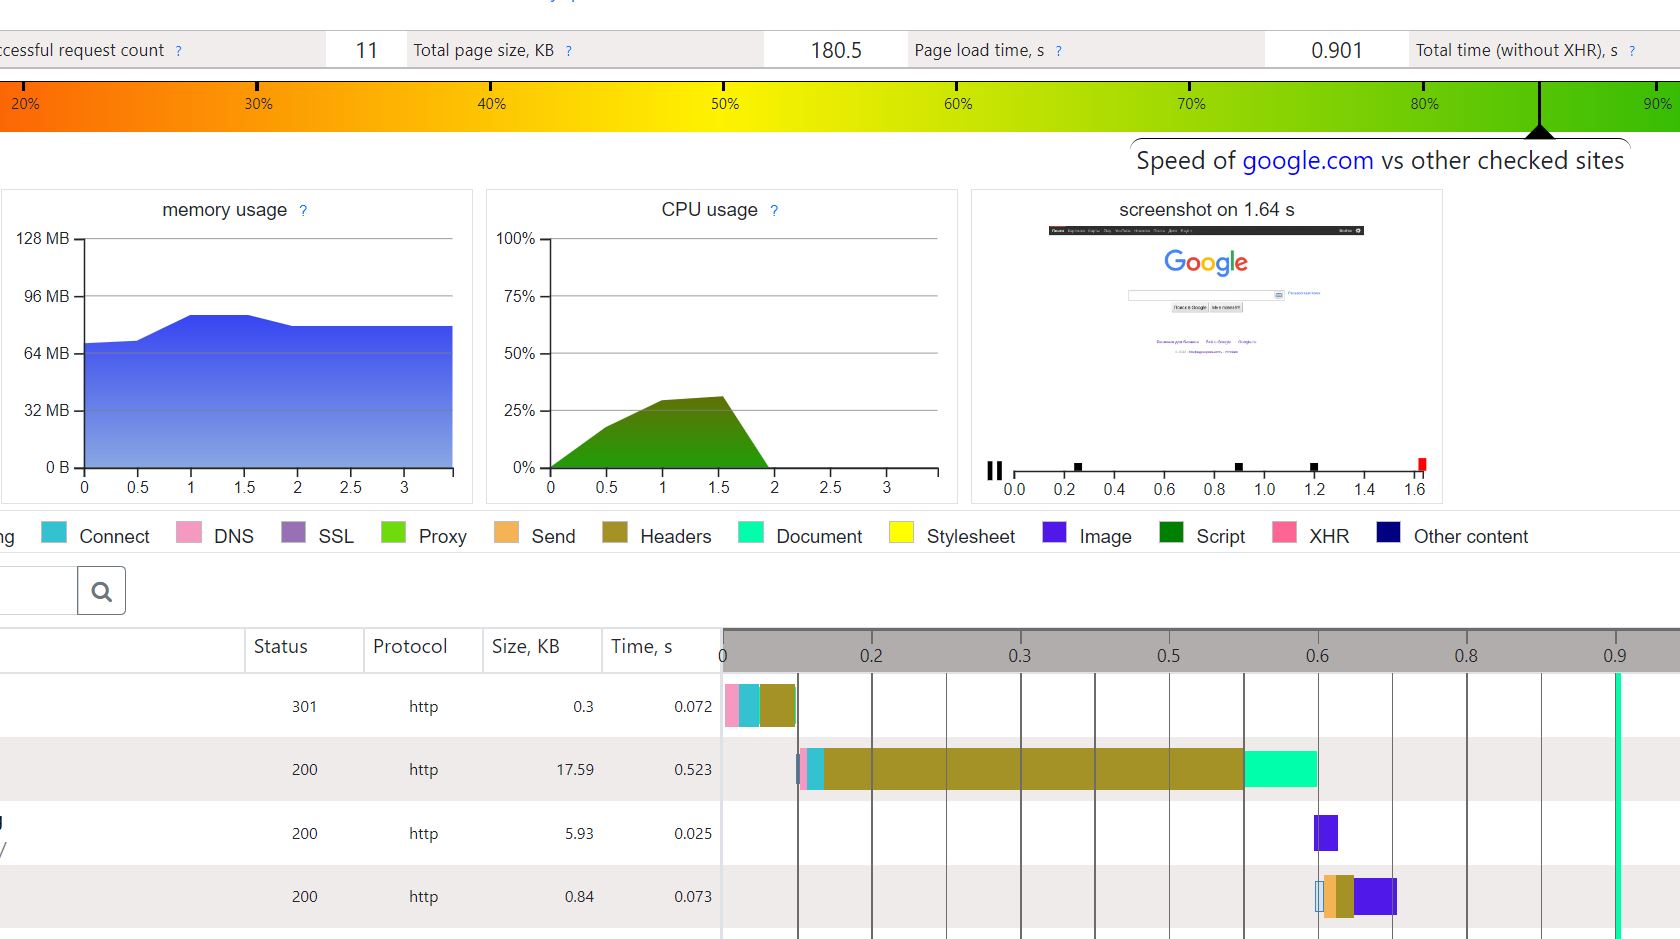This screenshot has height=939, width=1680.
Task: Click the XHR legend color swatch
Action: coord(1284,532)
